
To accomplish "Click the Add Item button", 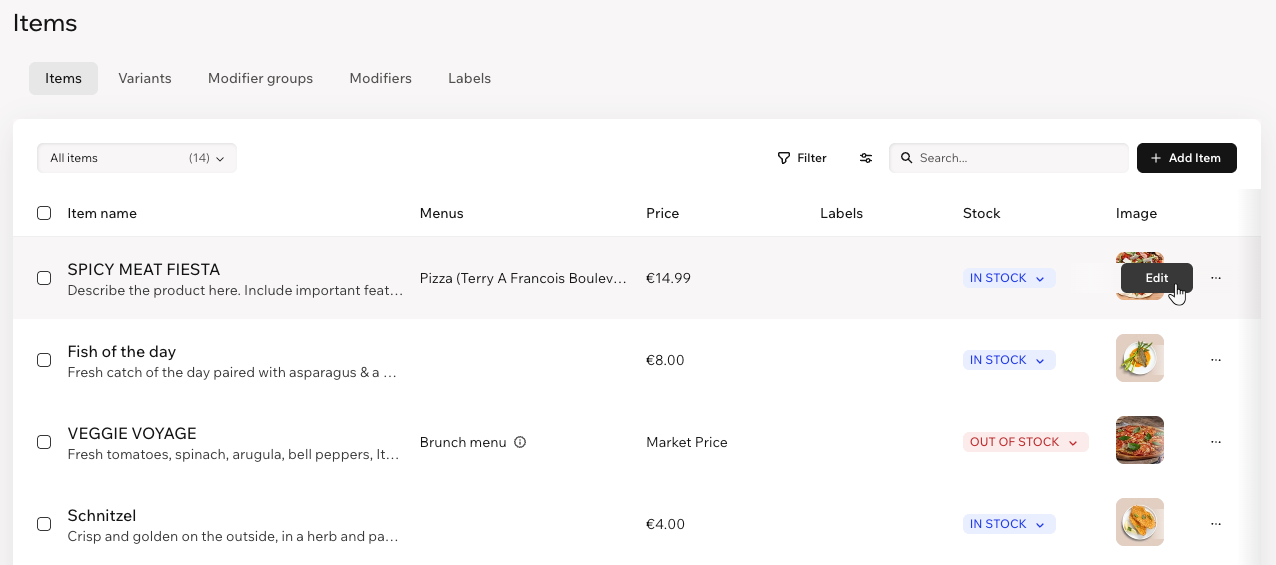I will click(1186, 158).
